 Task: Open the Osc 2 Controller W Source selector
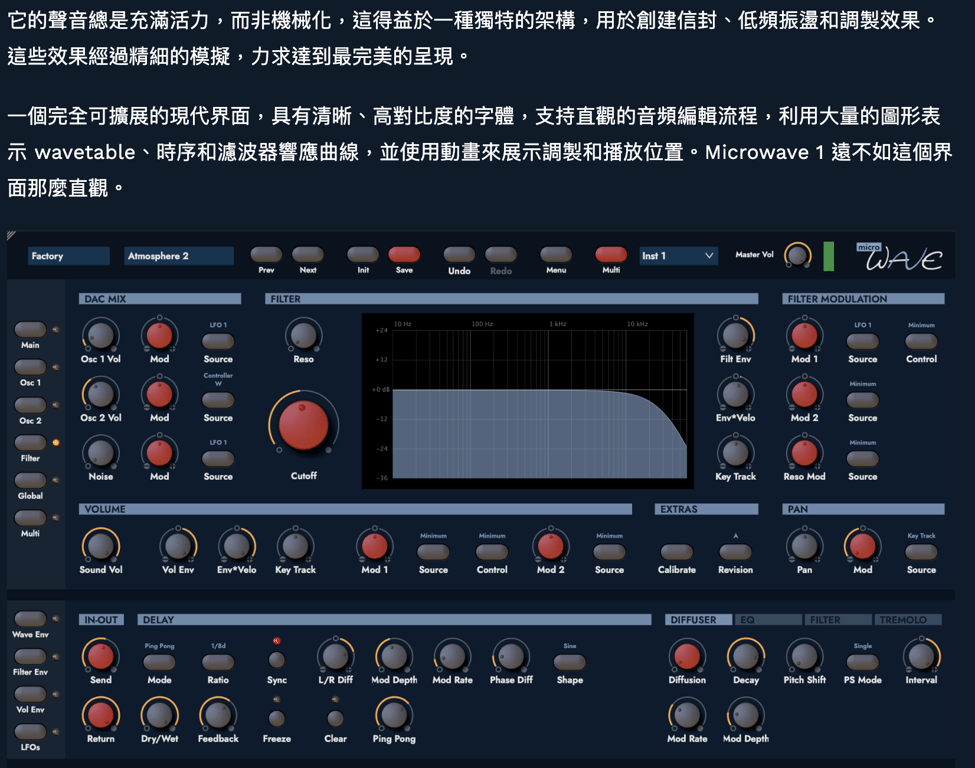[218, 400]
